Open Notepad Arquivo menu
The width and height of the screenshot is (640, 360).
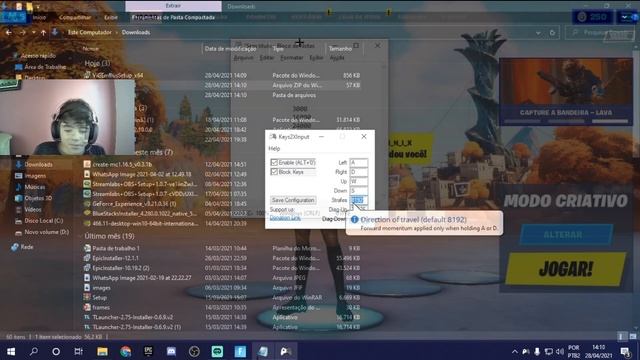click(244, 58)
